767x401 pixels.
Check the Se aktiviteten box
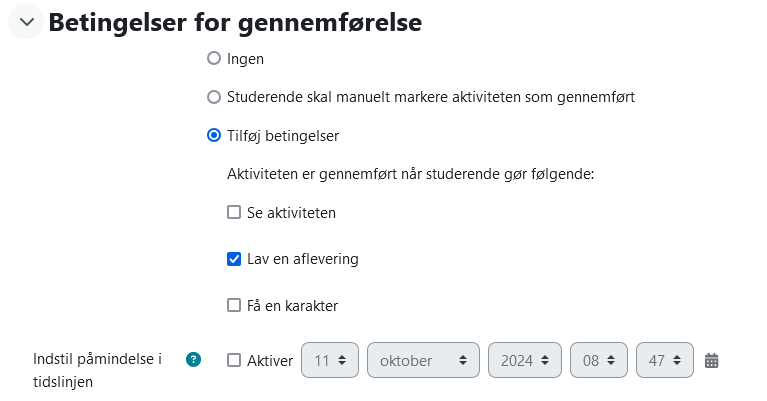[x=234, y=212]
